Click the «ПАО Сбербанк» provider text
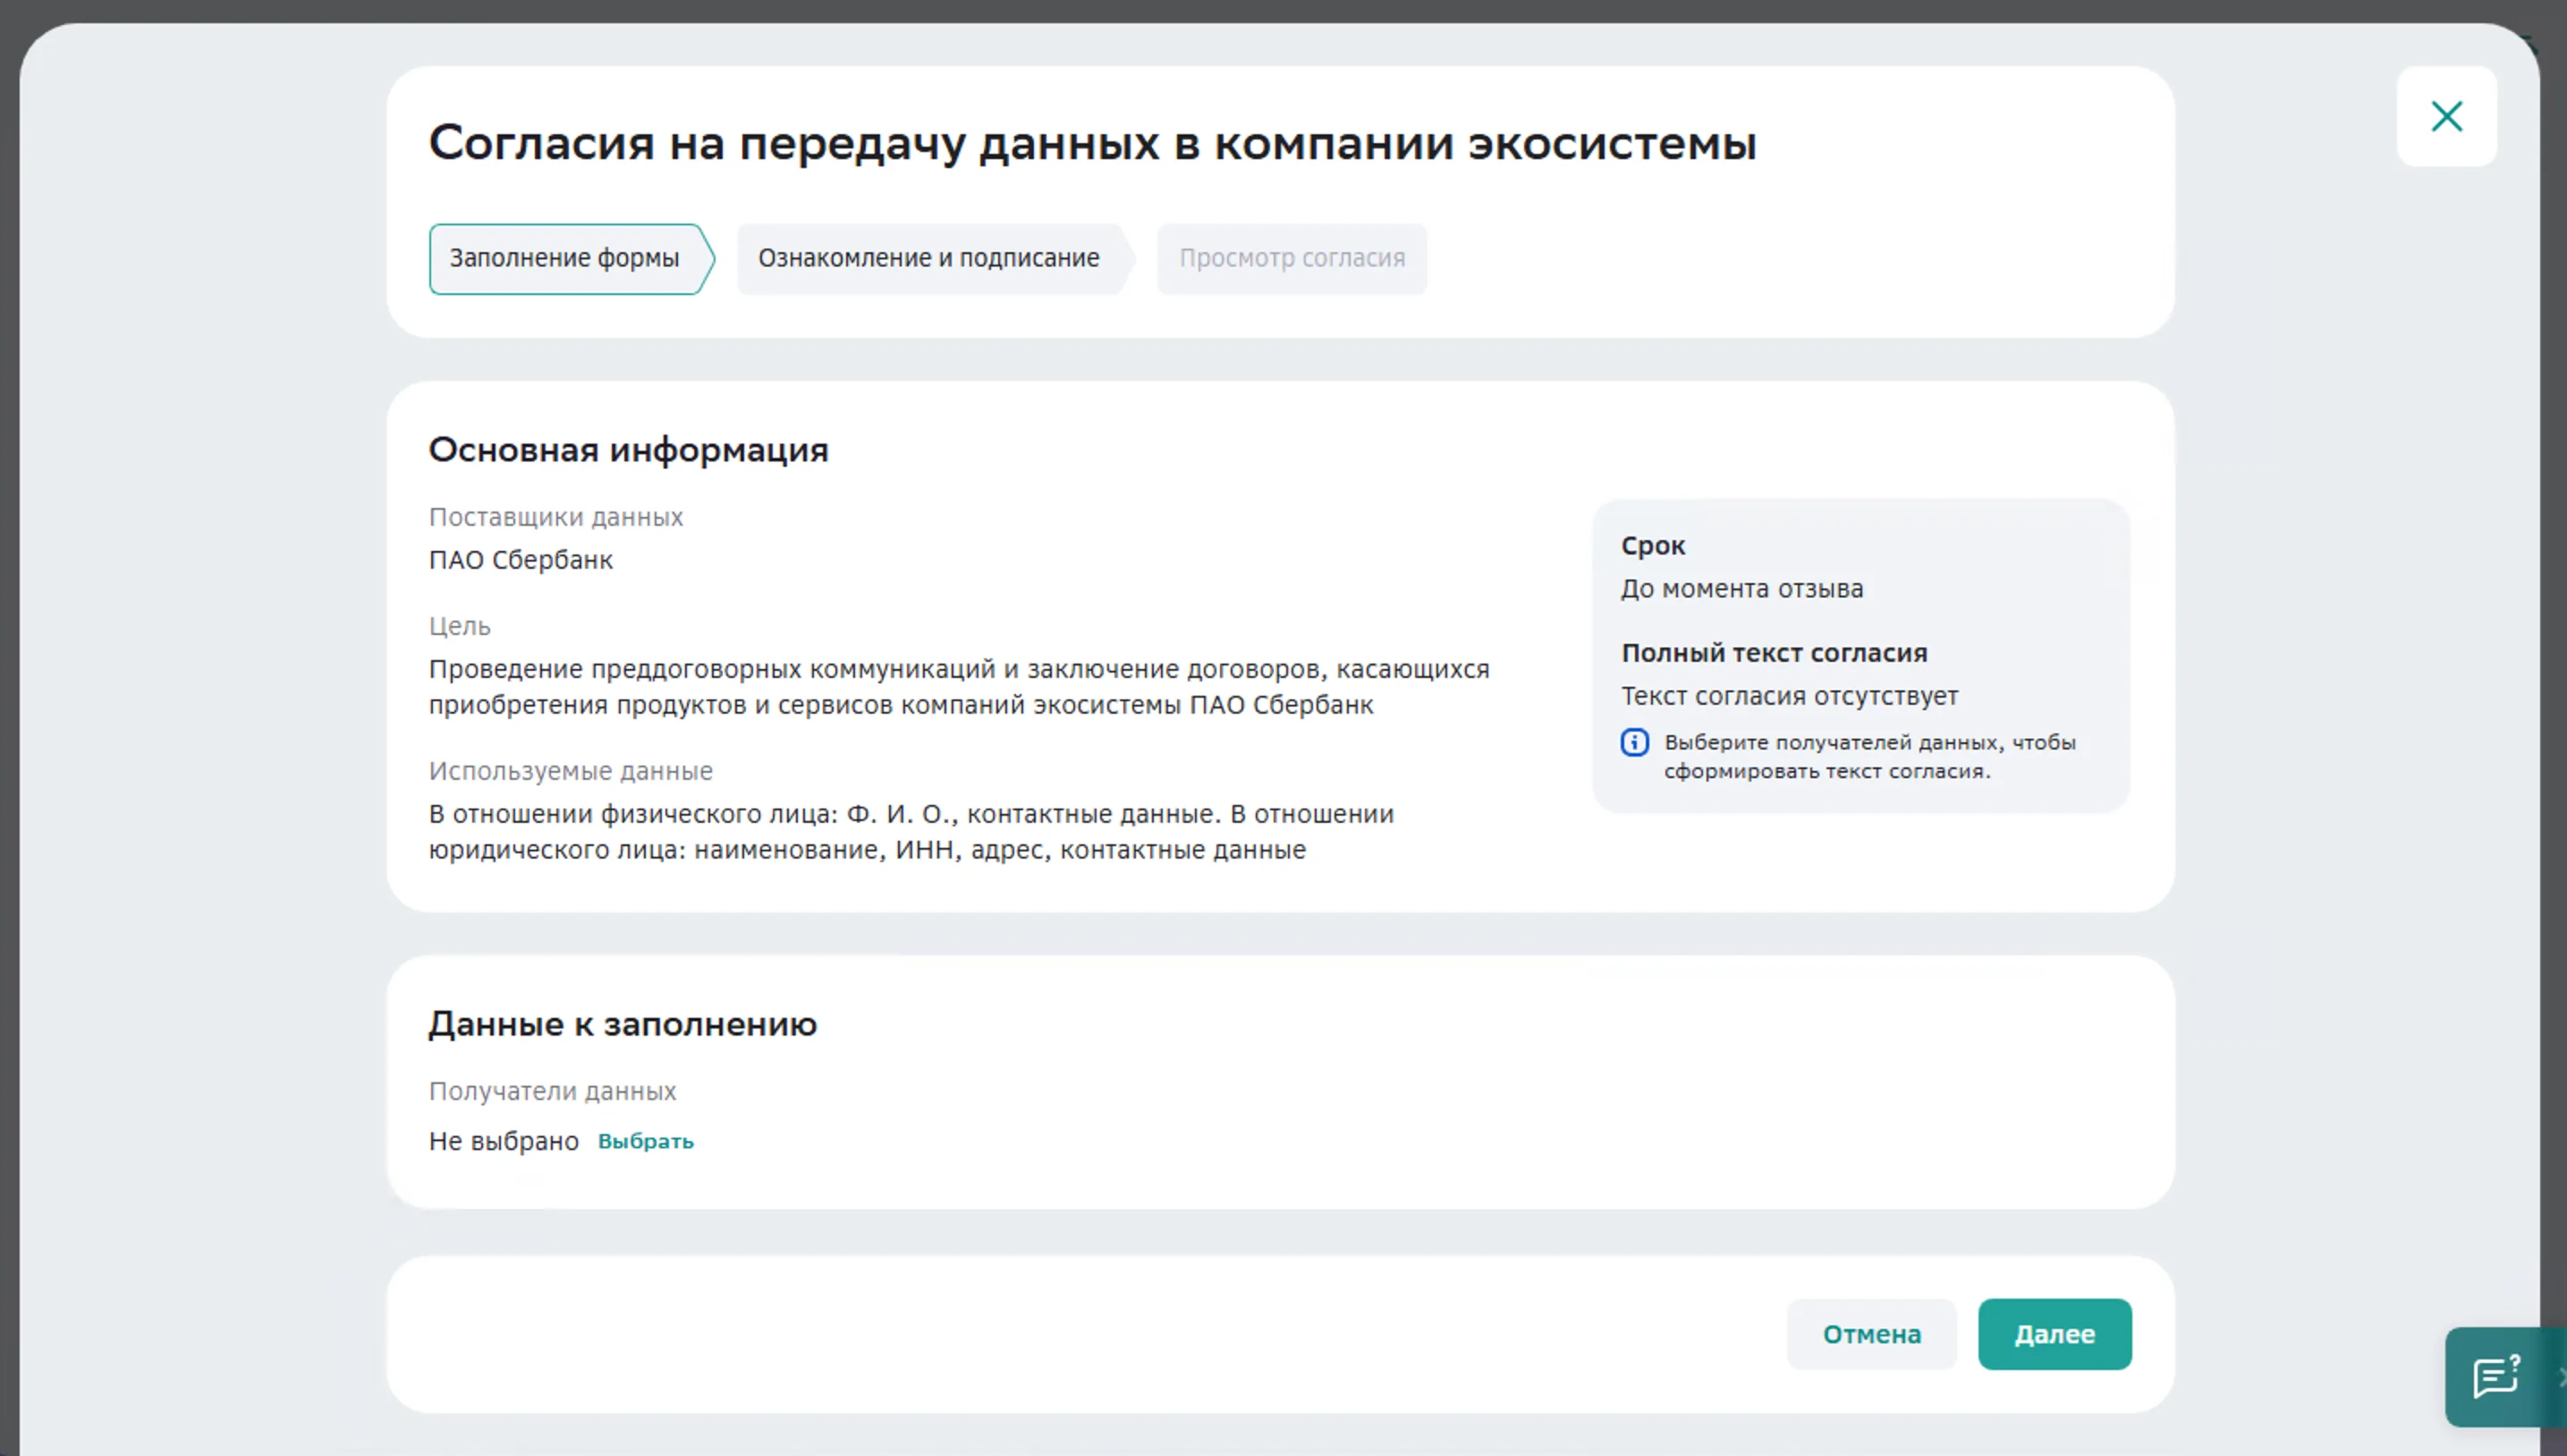The image size is (2567, 1456). [520, 560]
